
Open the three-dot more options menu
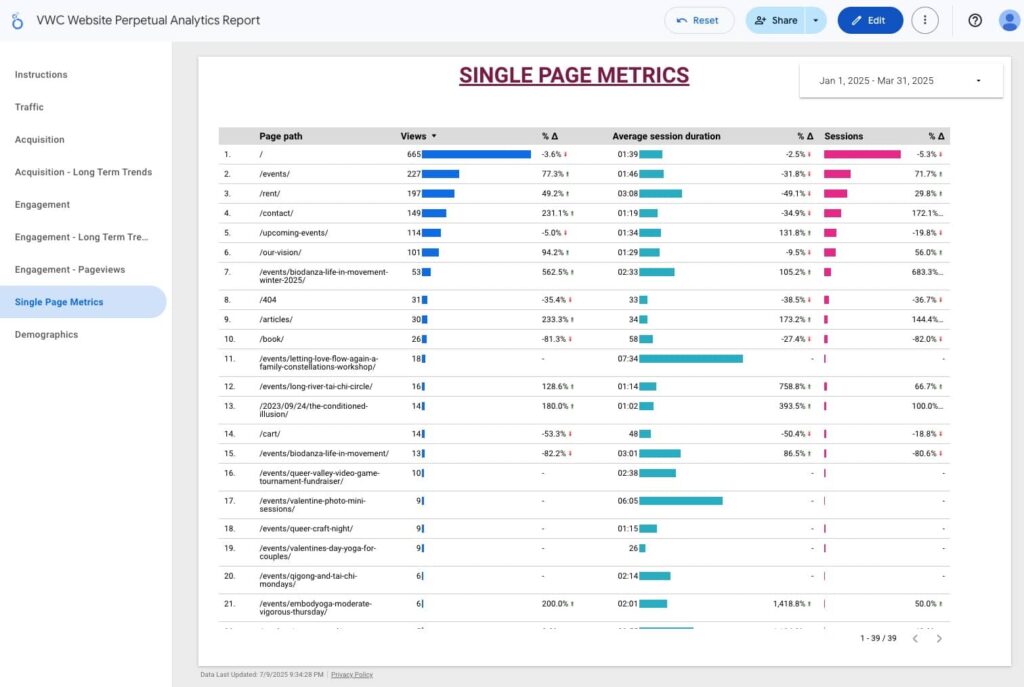point(925,20)
